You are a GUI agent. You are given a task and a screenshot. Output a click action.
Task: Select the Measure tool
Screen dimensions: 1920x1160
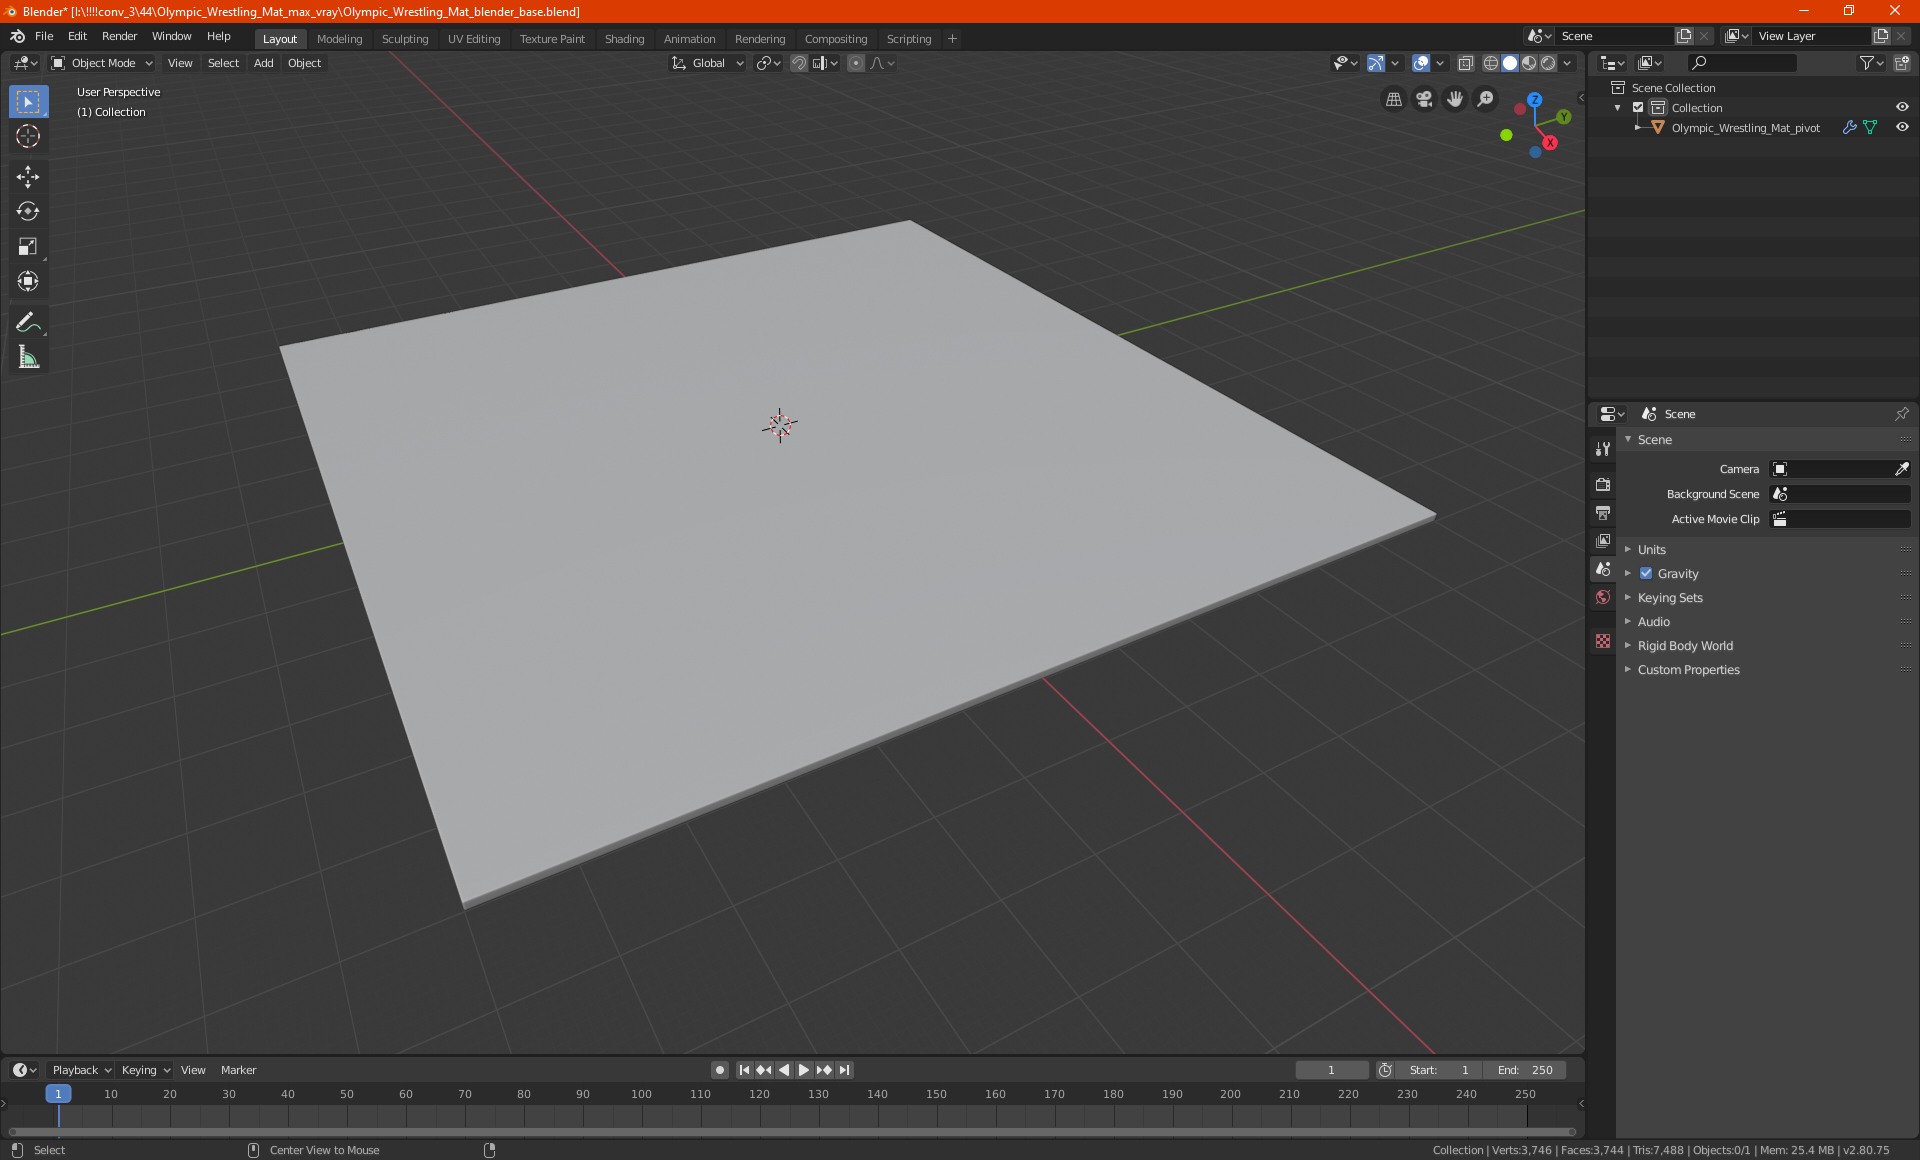click(x=28, y=357)
